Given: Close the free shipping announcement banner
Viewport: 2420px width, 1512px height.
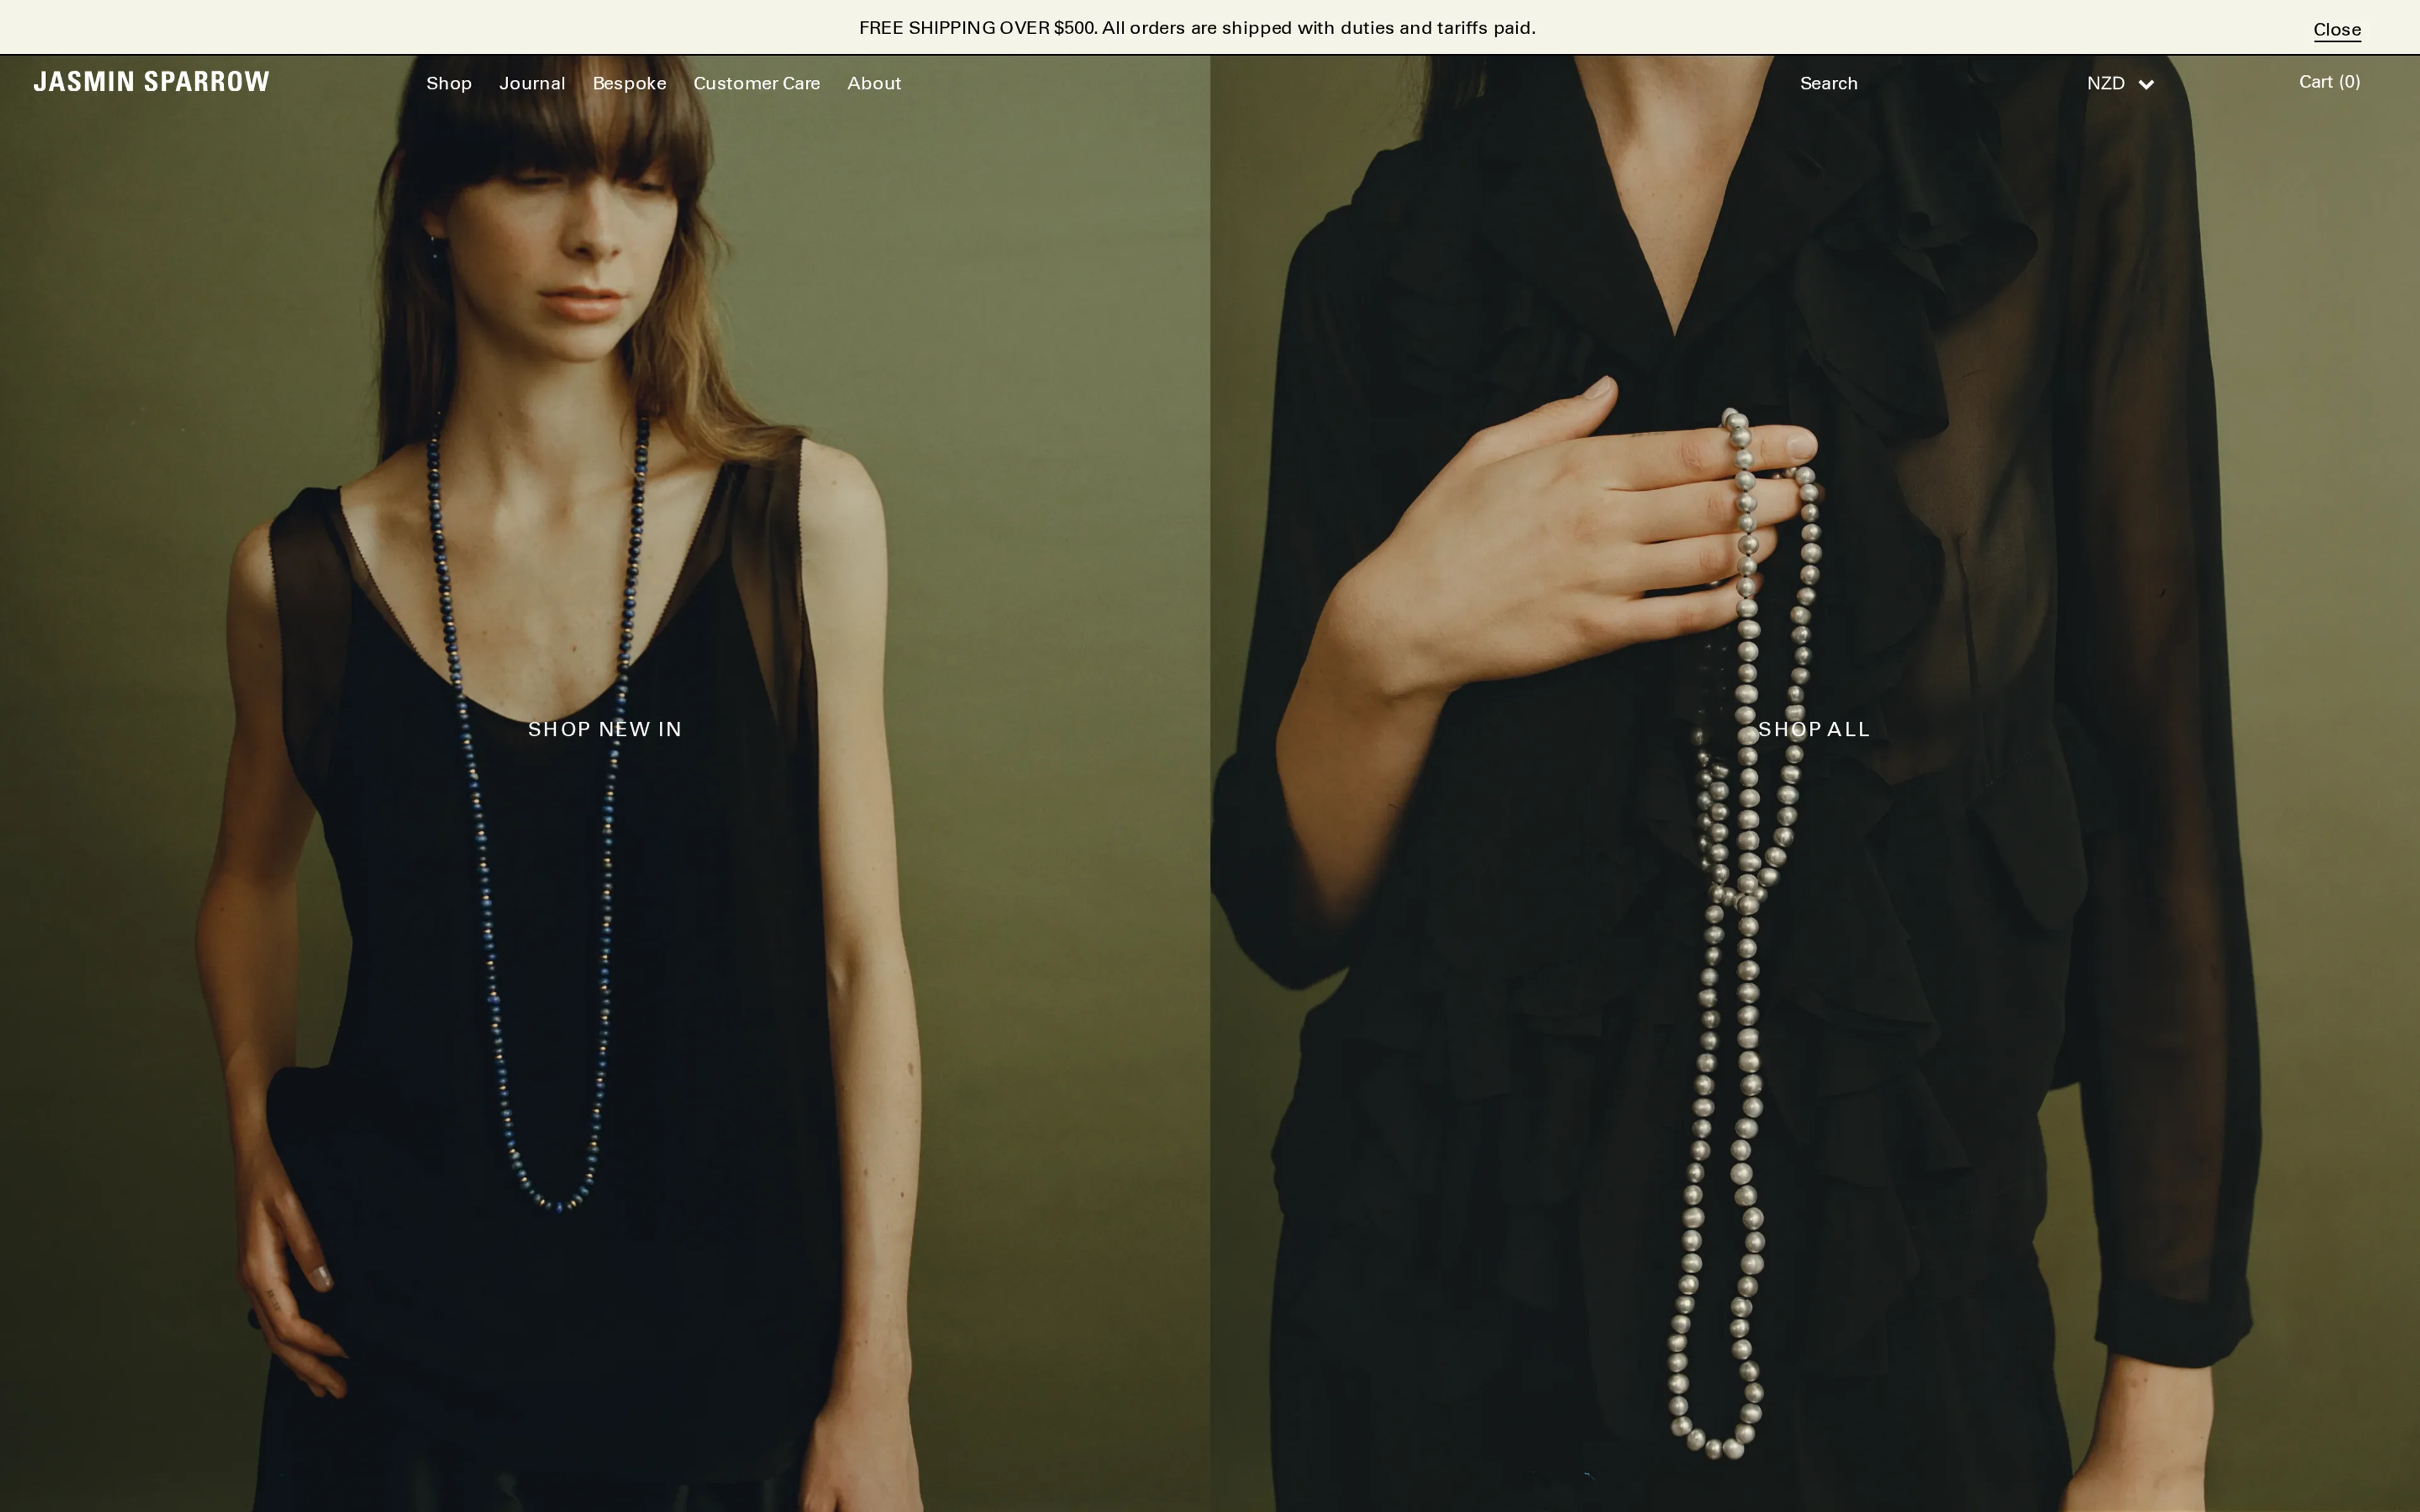Looking at the screenshot, I should (2336, 30).
